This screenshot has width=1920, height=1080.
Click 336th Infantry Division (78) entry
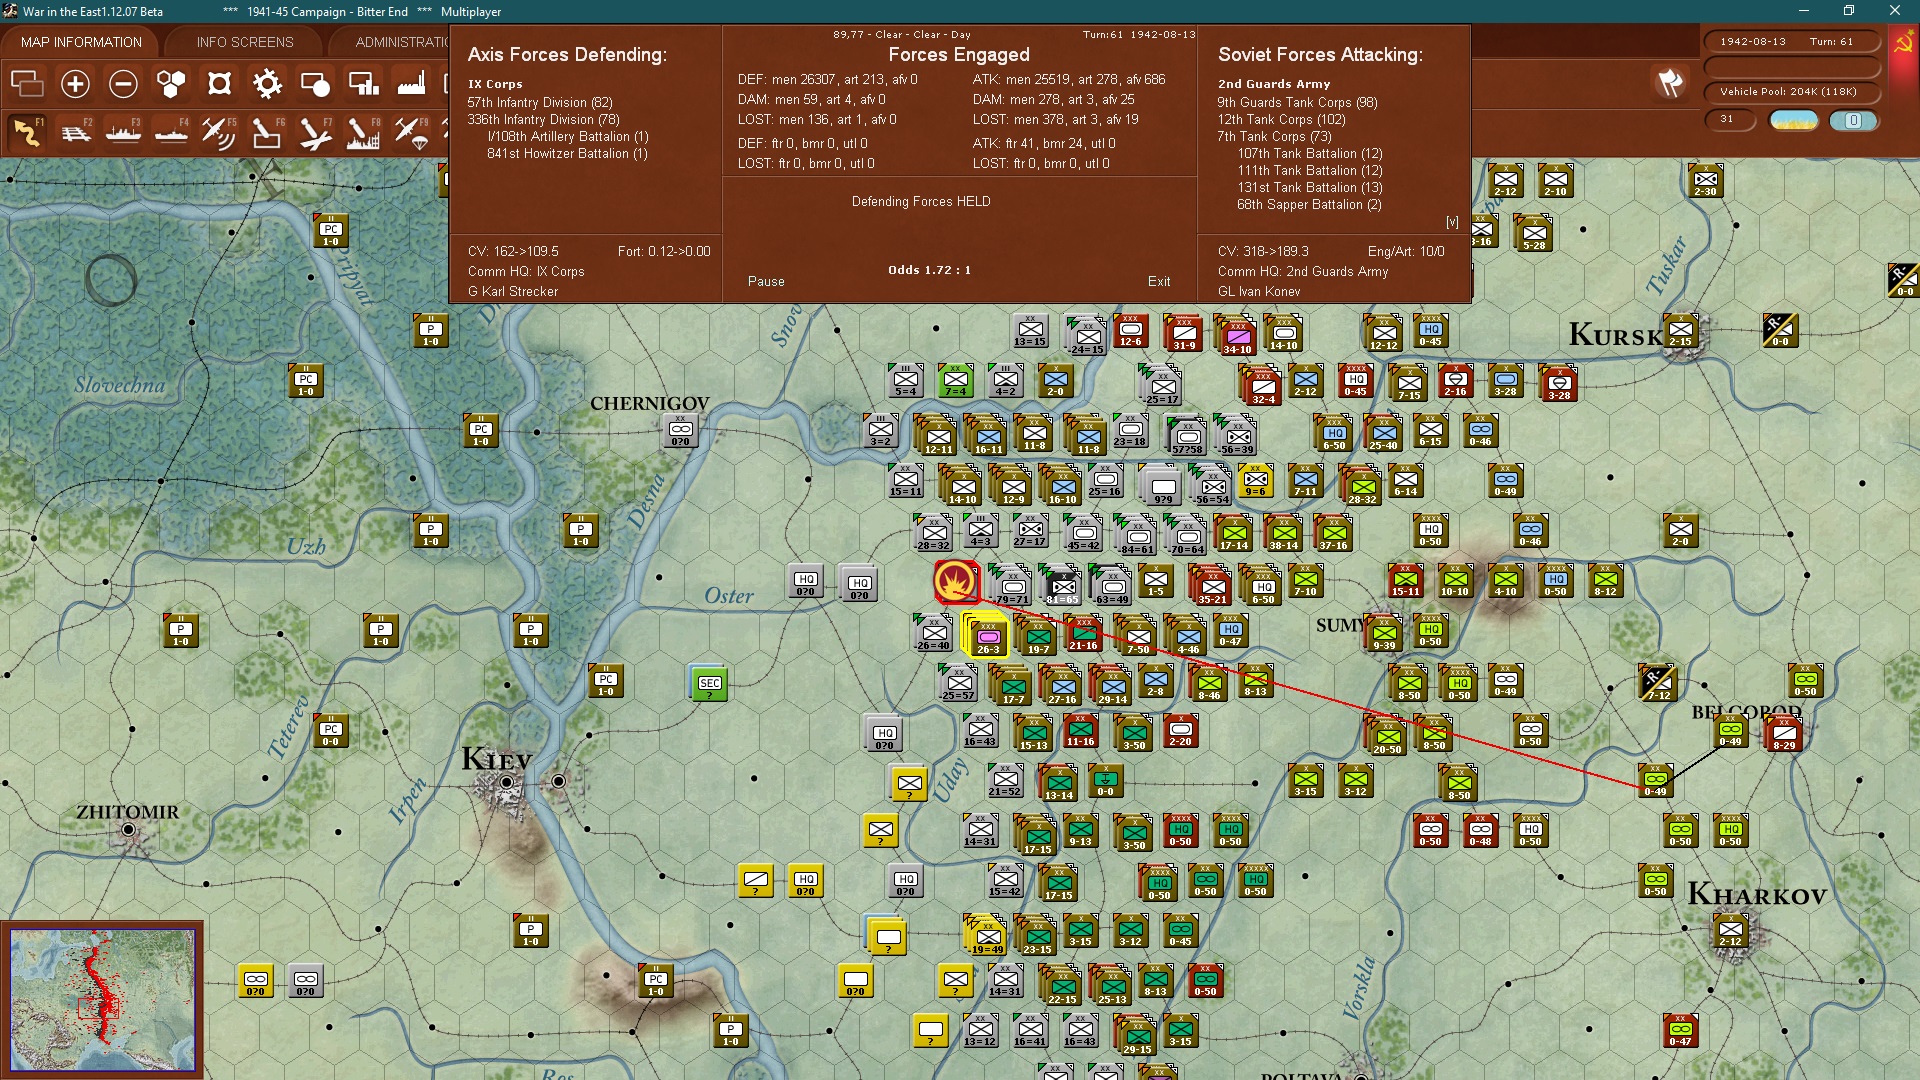(543, 120)
